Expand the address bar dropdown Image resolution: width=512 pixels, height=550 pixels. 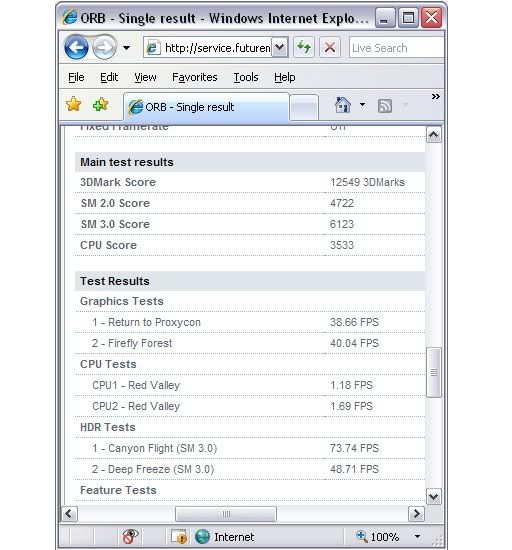(x=280, y=47)
